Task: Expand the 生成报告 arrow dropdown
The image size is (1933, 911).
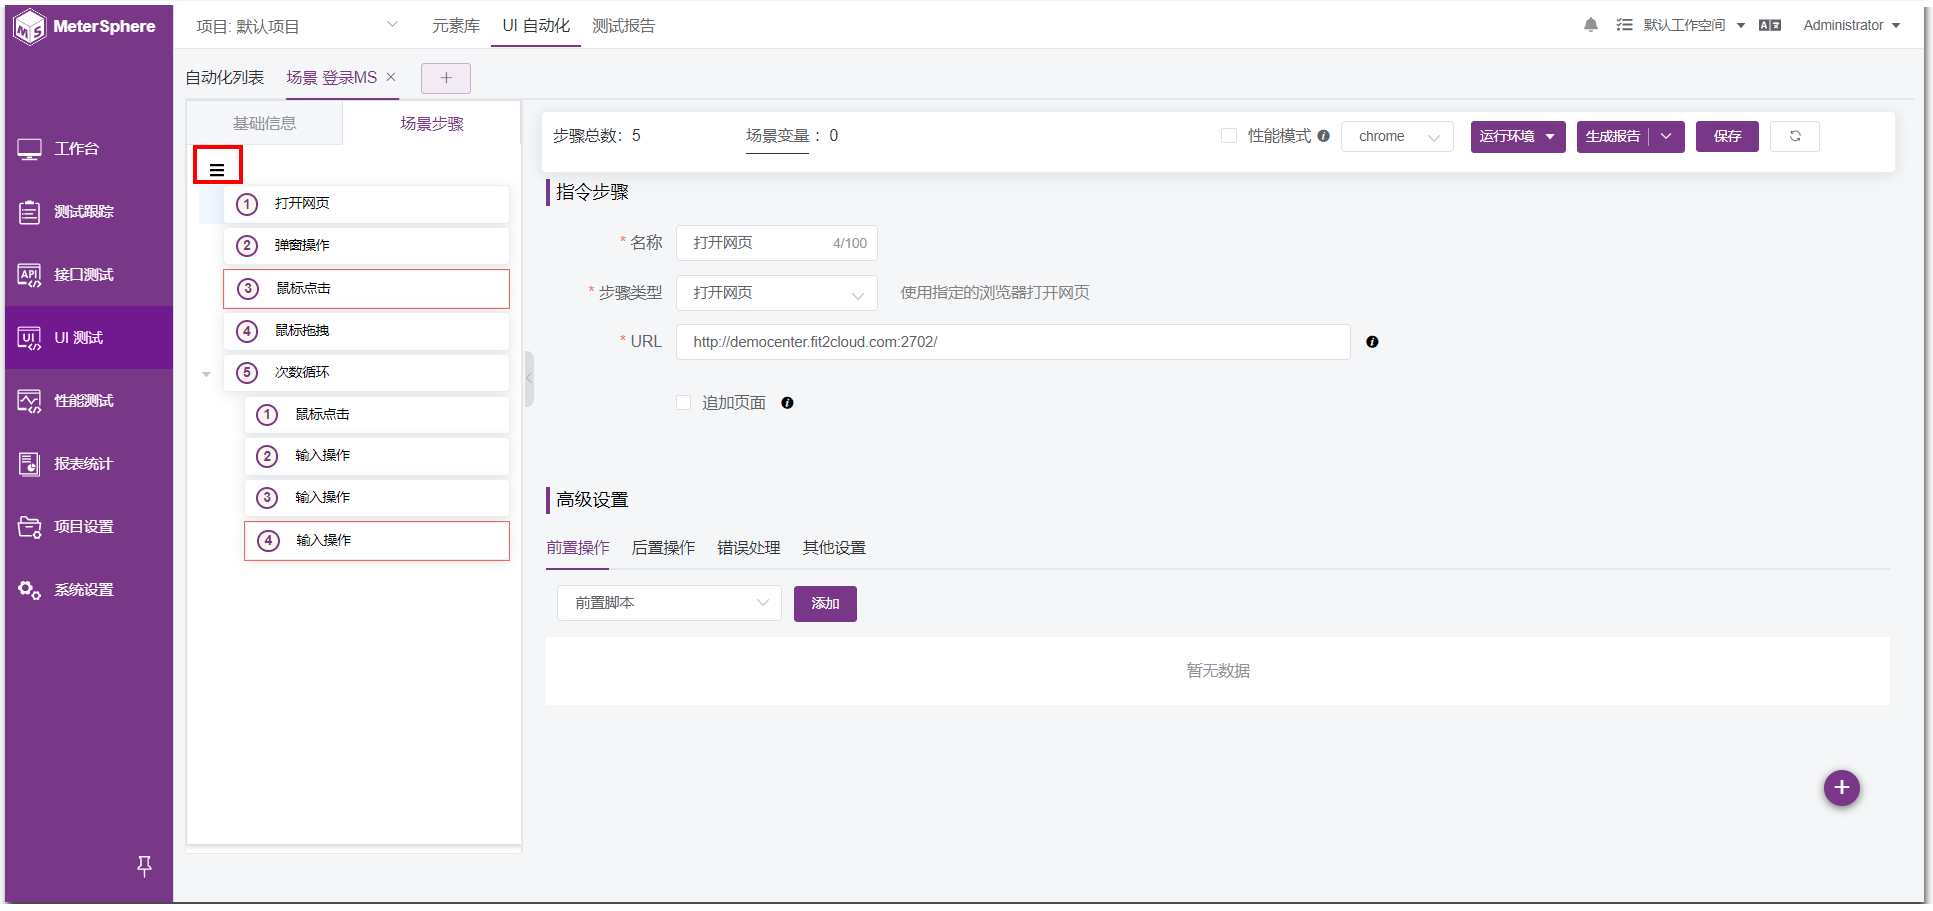Action: click(1667, 136)
